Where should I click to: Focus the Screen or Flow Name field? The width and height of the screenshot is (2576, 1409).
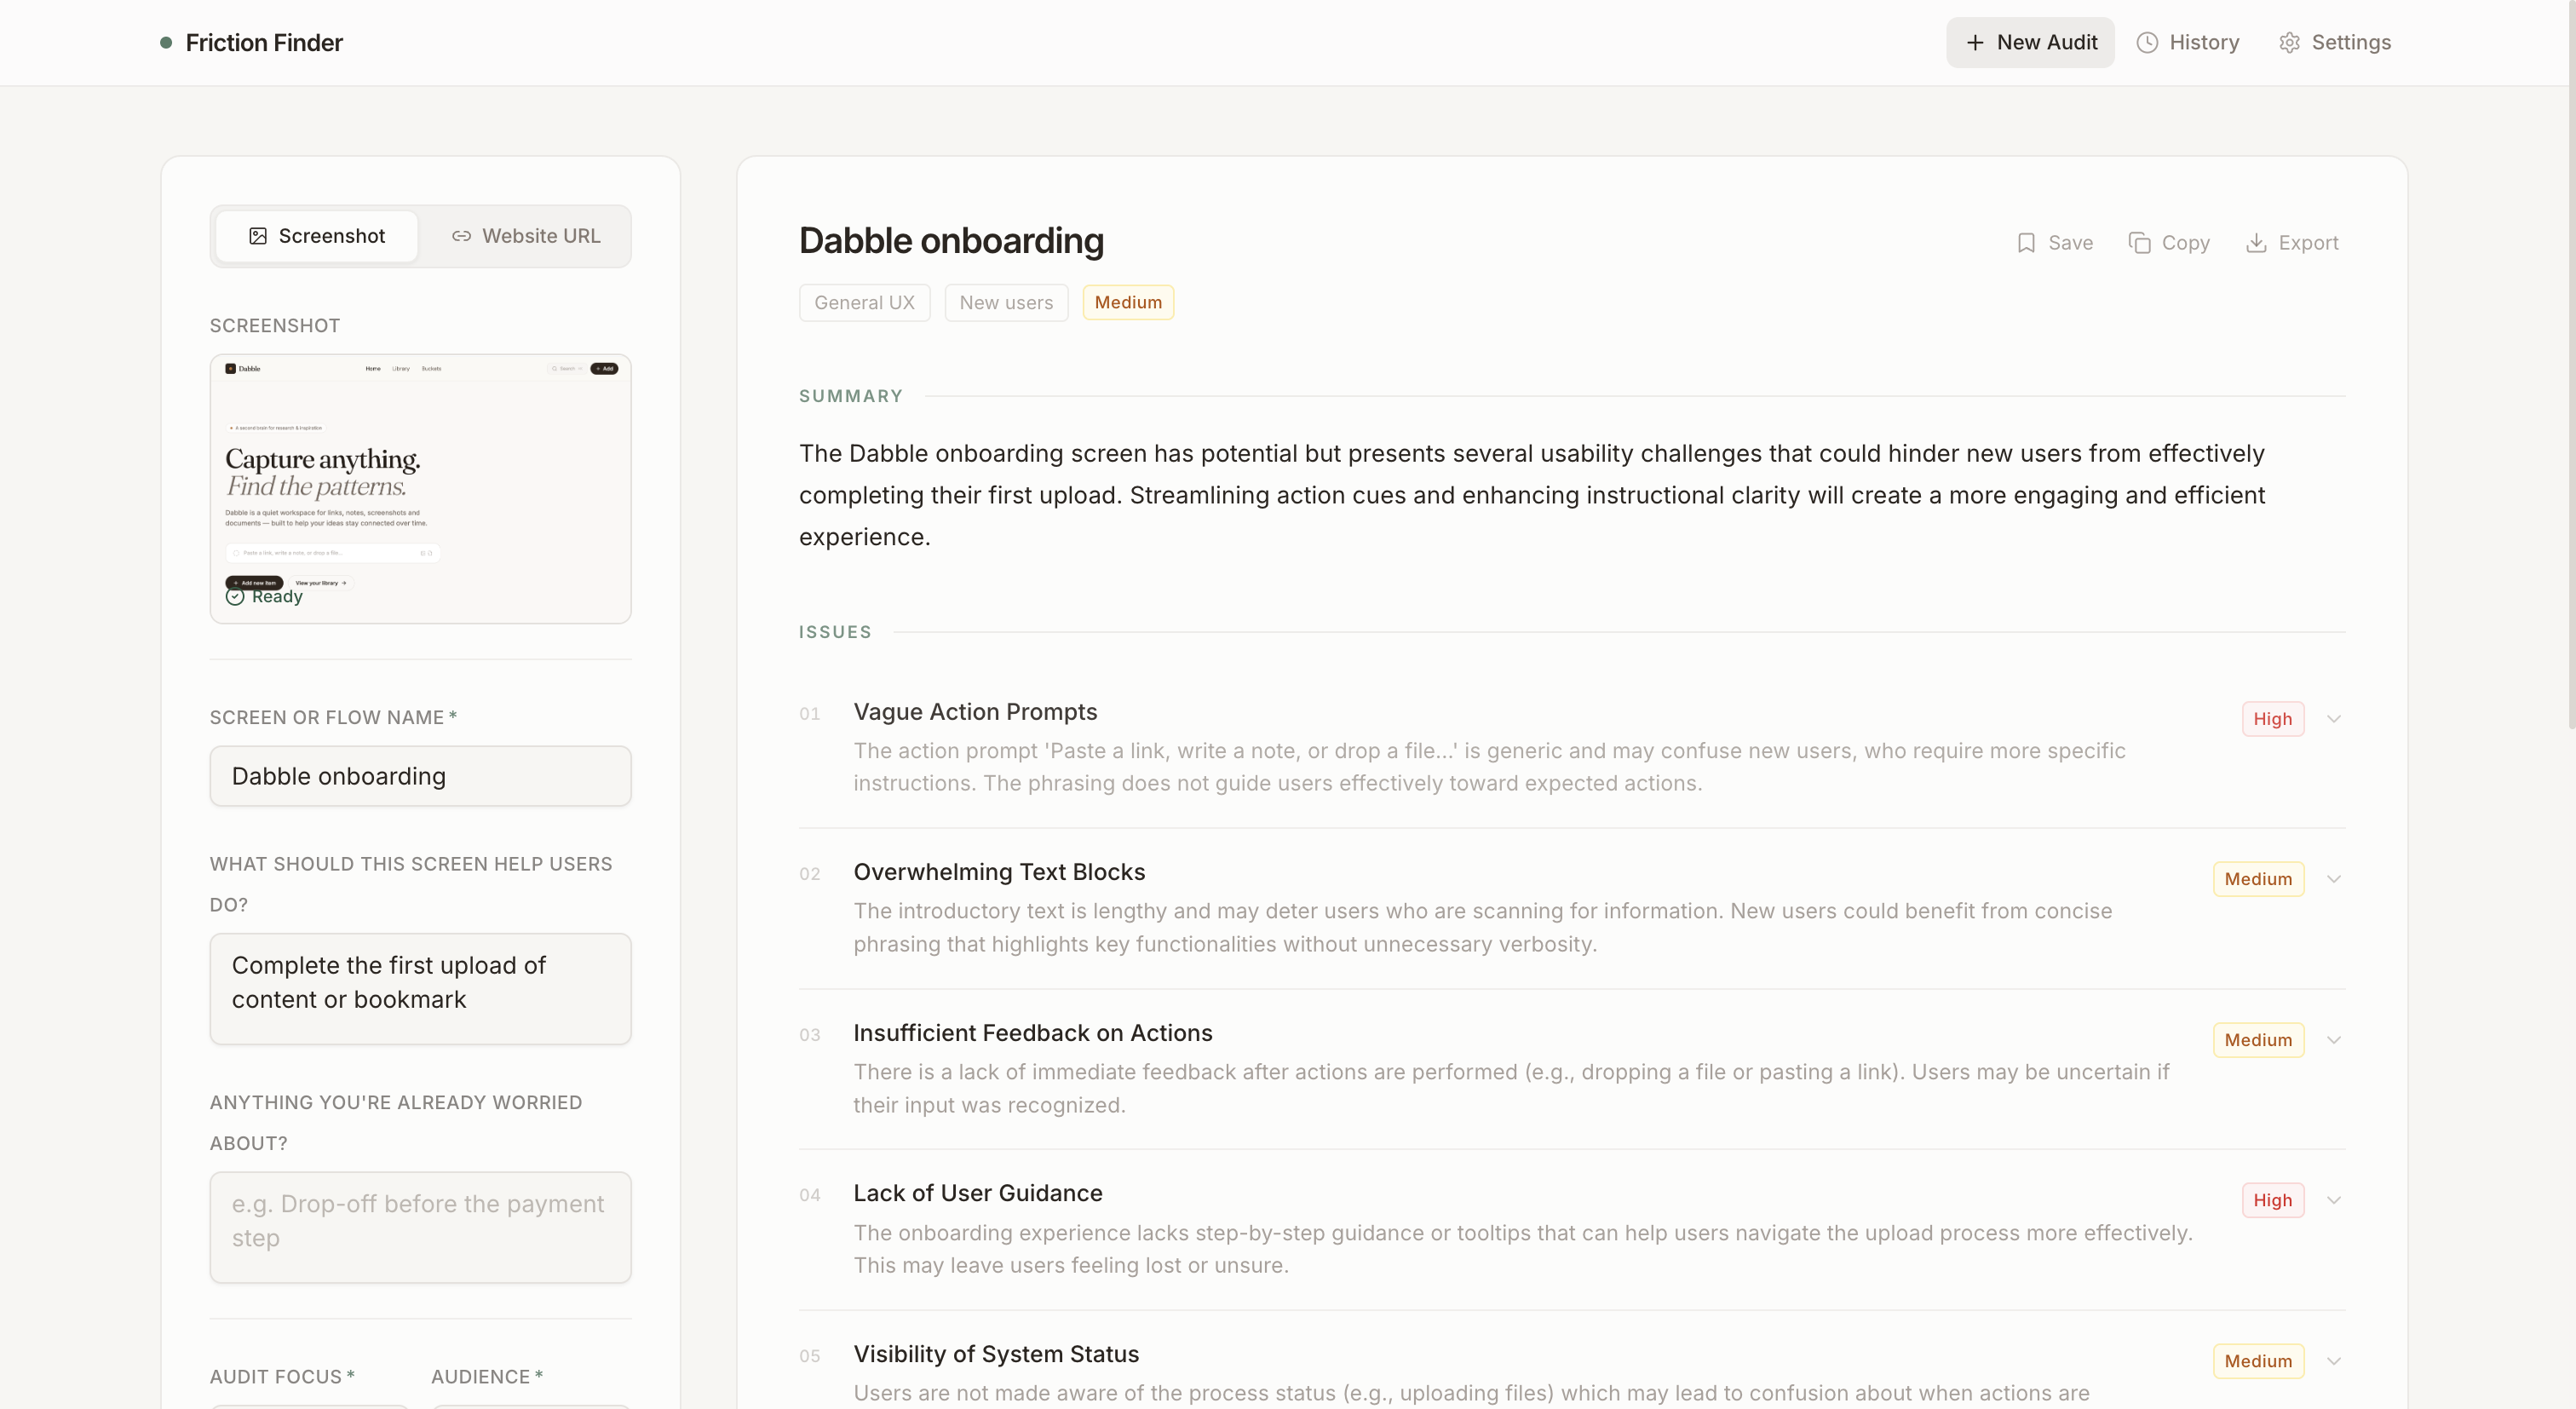pyautogui.click(x=420, y=776)
